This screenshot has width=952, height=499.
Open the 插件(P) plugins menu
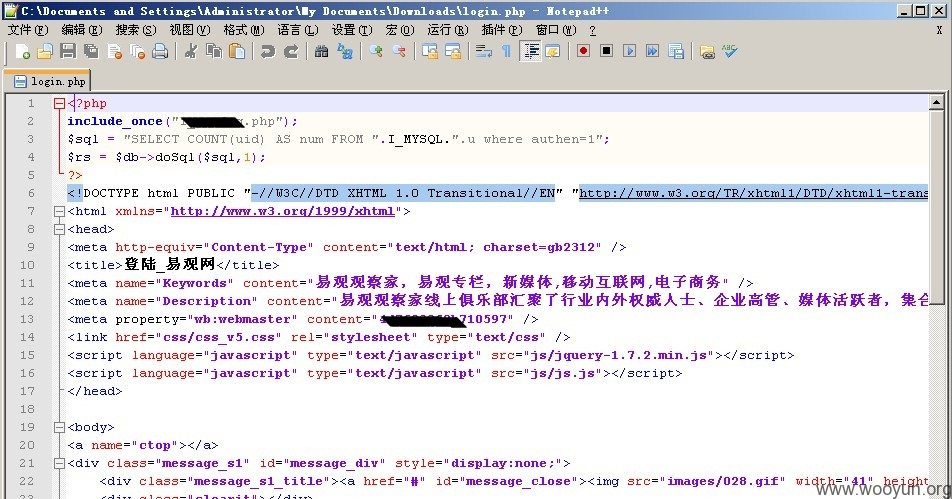(502, 30)
